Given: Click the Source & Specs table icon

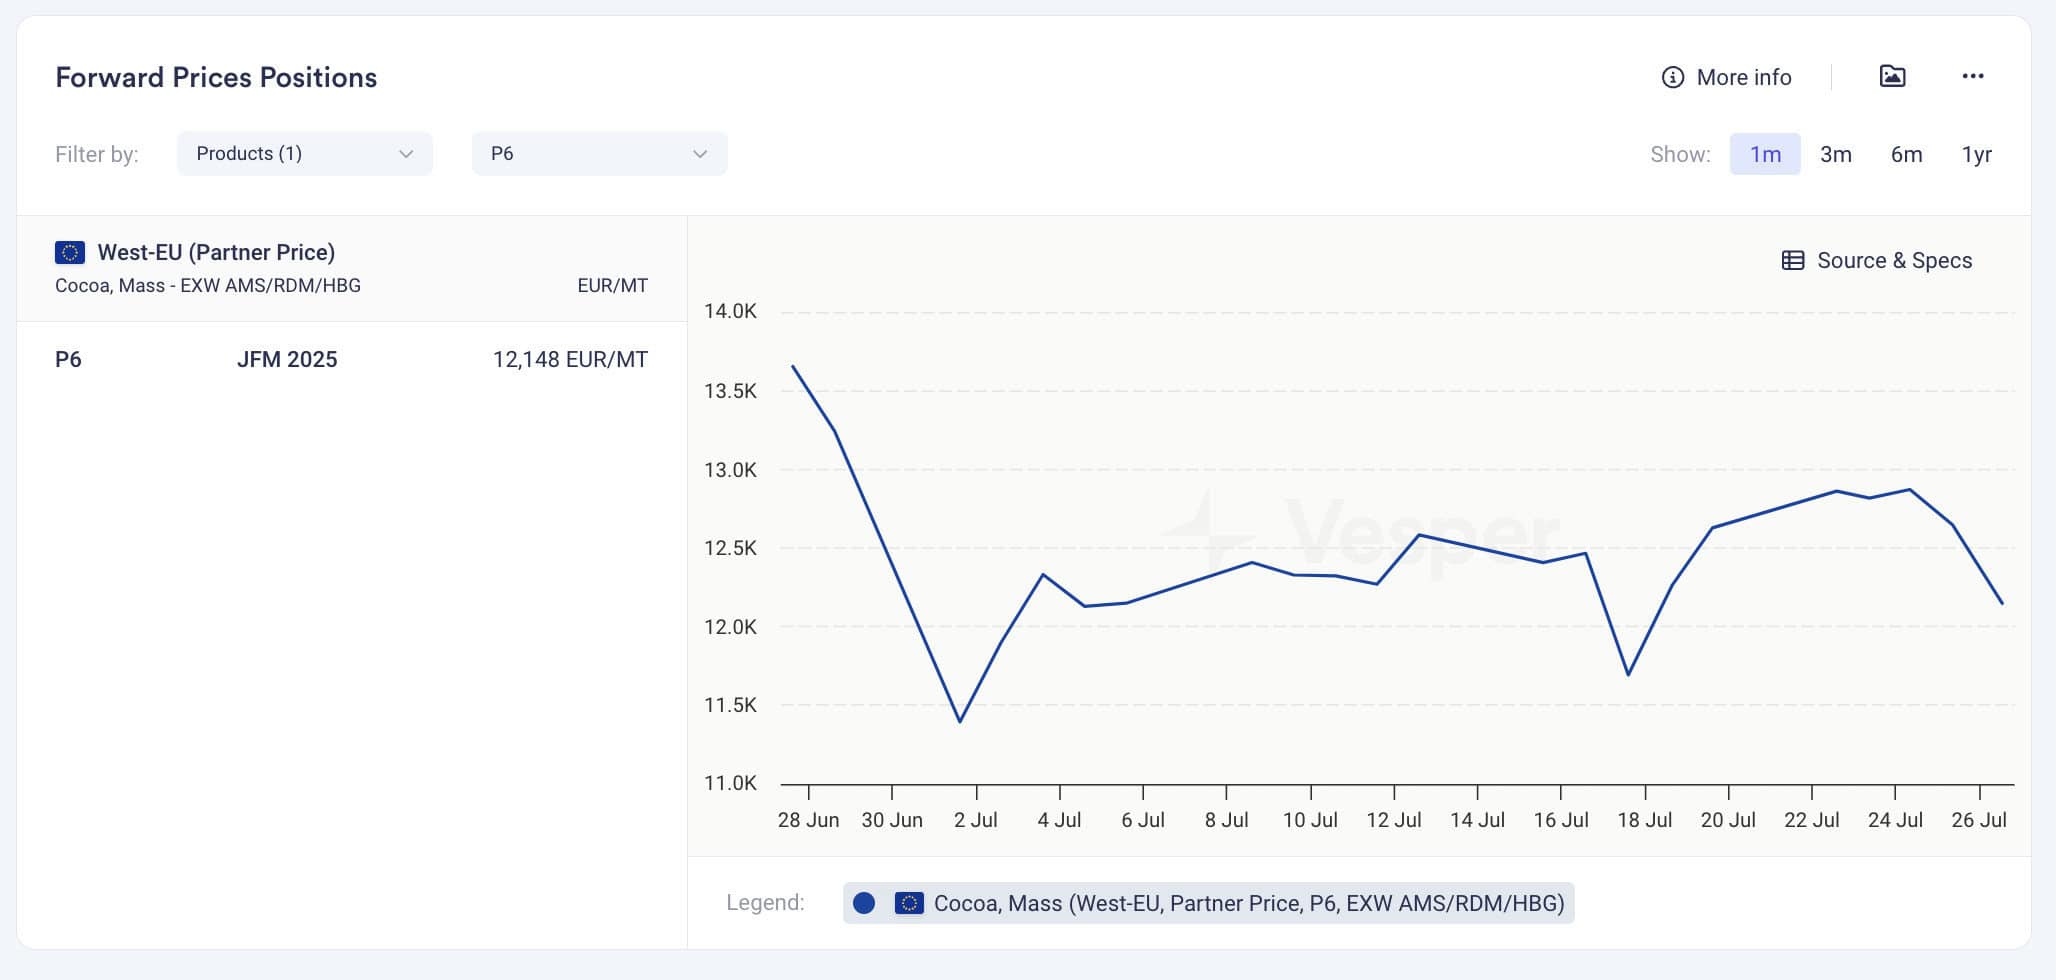Looking at the screenshot, I should coord(1793,260).
